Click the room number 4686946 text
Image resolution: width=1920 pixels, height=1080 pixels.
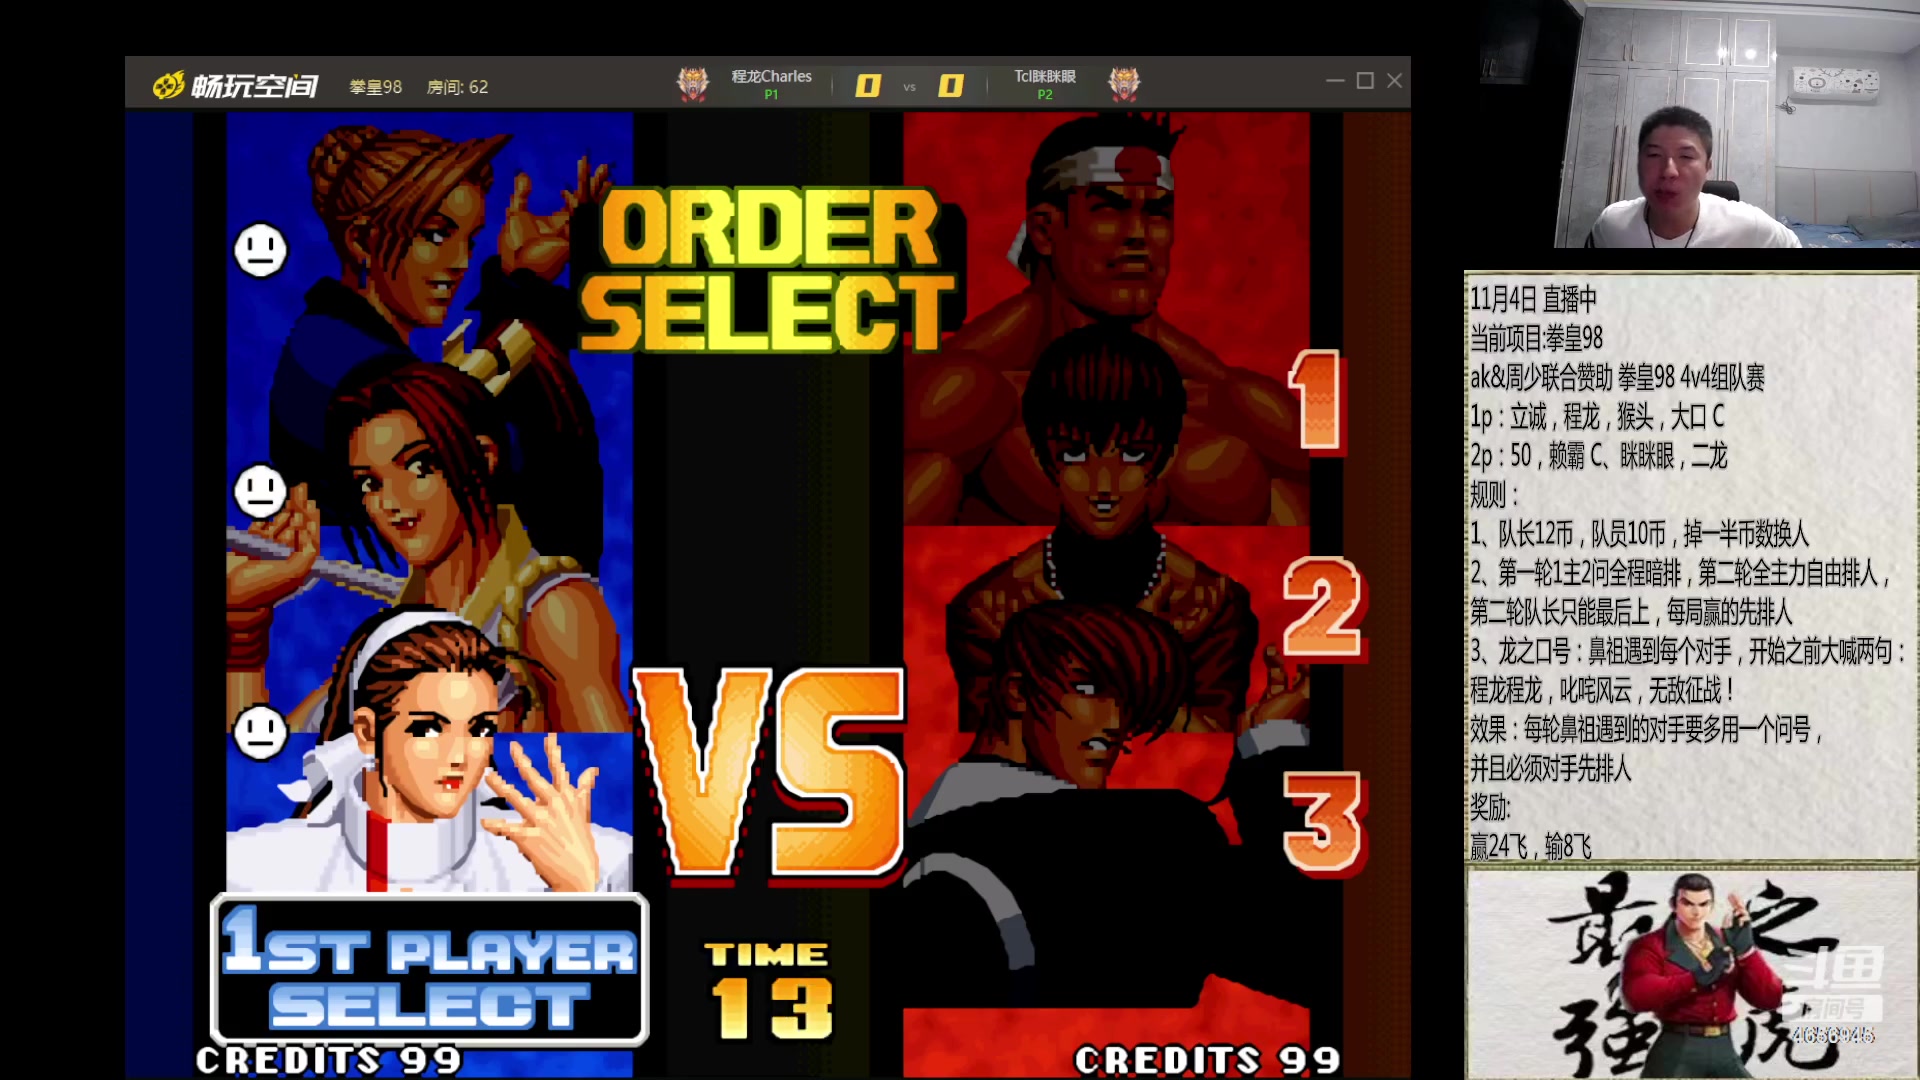click(x=1833, y=1035)
